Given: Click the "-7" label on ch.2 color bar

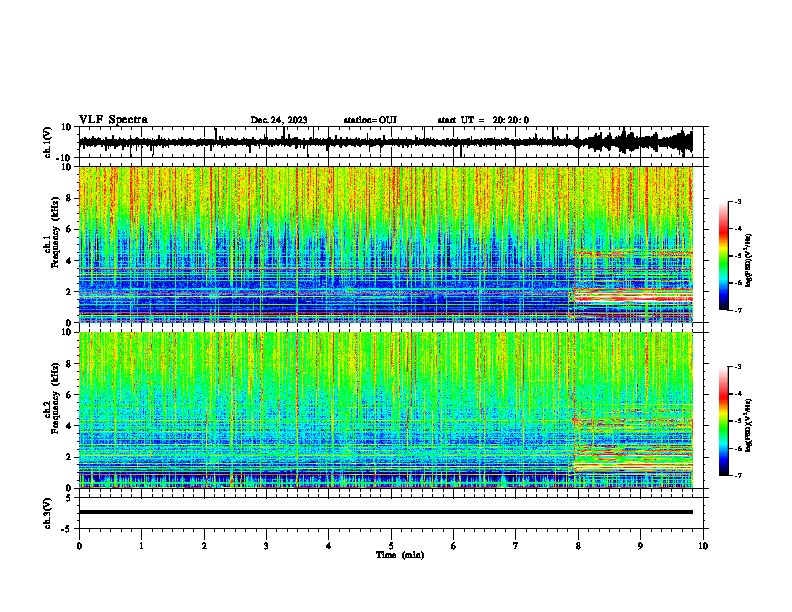Looking at the screenshot, I should (x=738, y=475).
